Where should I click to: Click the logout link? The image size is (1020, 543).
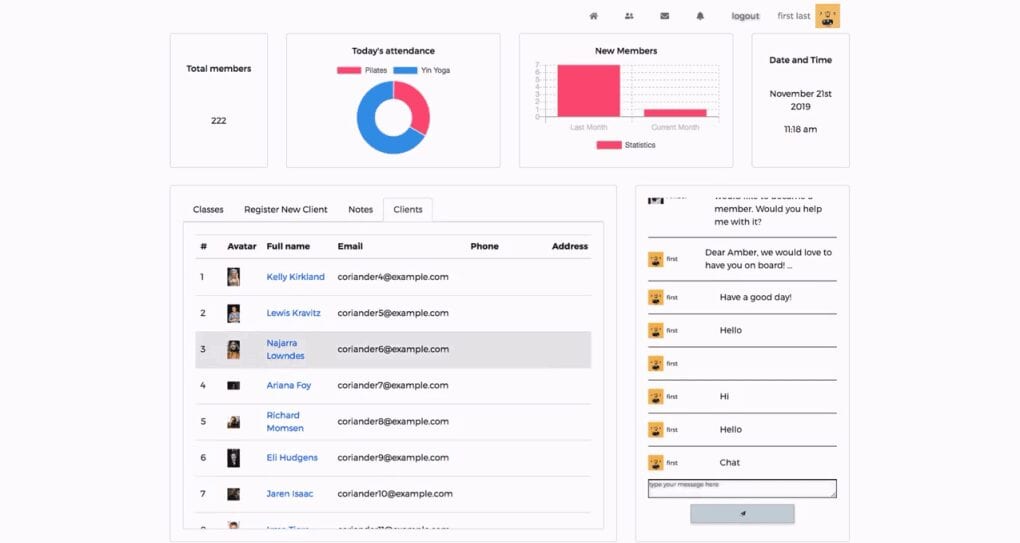pyautogui.click(x=745, y=16)
